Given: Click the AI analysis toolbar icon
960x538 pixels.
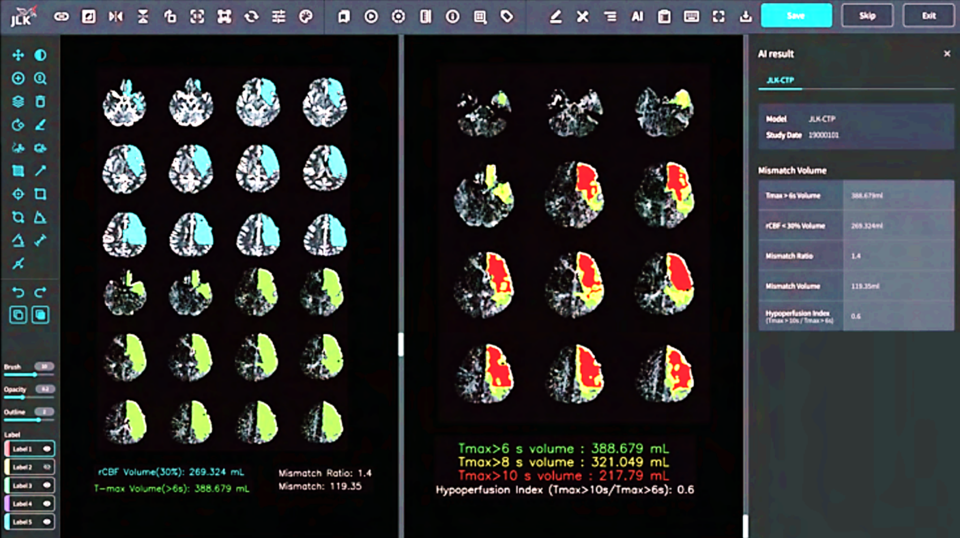Looking at the screenshot, I should tap(637, 16).
